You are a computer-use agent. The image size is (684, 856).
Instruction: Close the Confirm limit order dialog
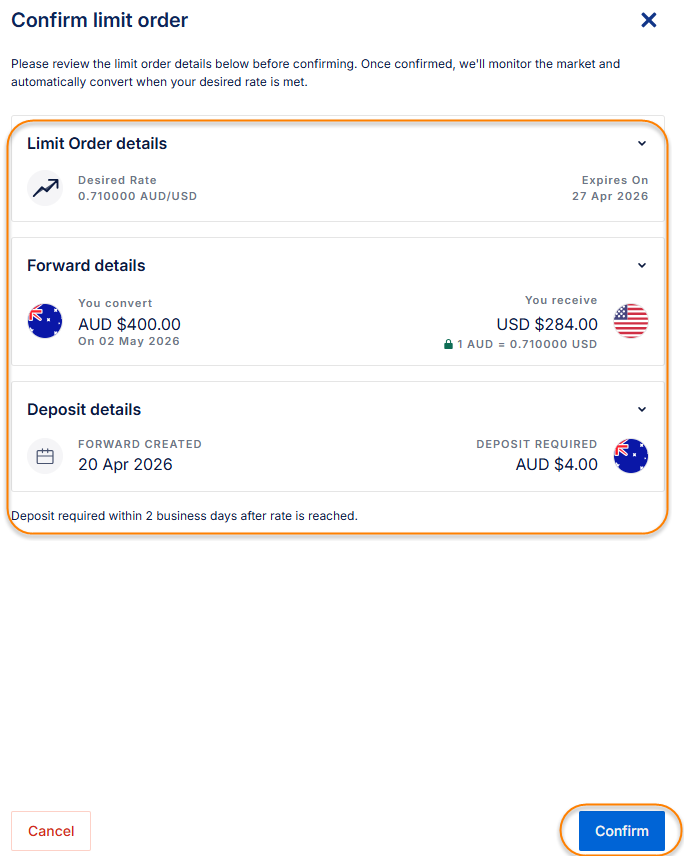(x=649, y=20)
